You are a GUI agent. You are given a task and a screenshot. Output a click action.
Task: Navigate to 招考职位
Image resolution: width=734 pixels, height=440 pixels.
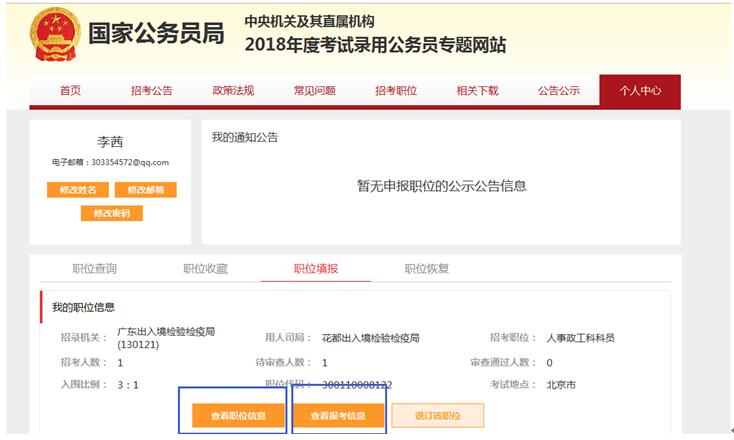point(396,91)
